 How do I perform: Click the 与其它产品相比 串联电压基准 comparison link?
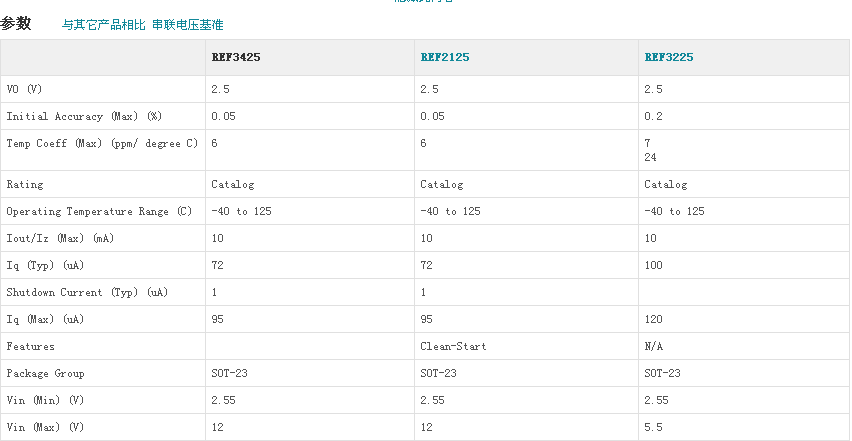tap(143, 24)
